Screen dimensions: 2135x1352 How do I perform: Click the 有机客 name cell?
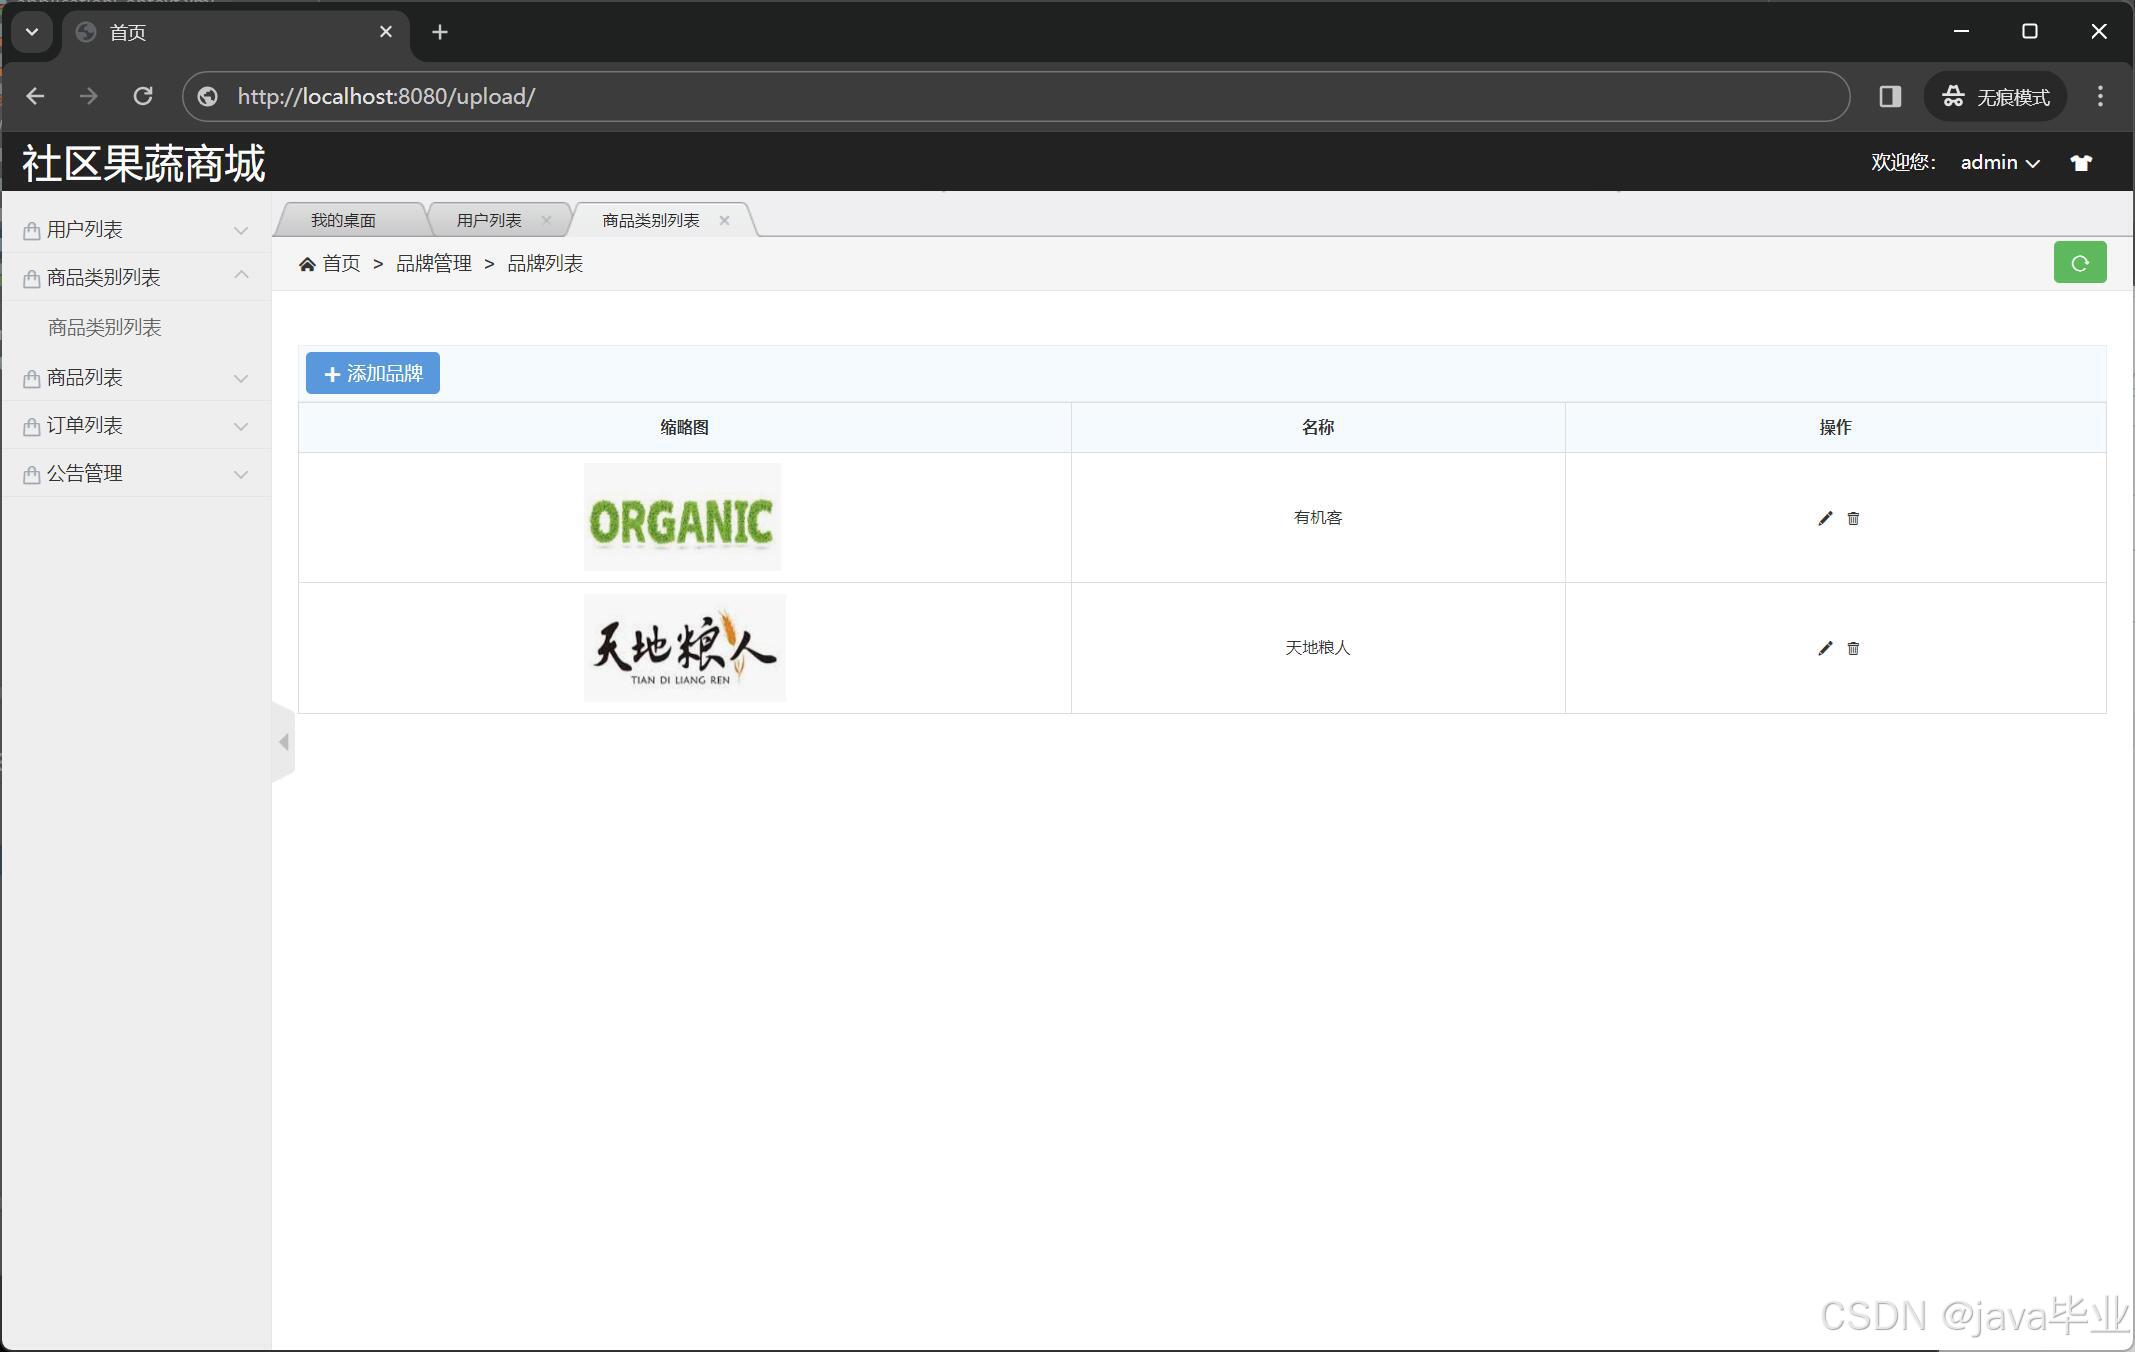(1318, 518)
